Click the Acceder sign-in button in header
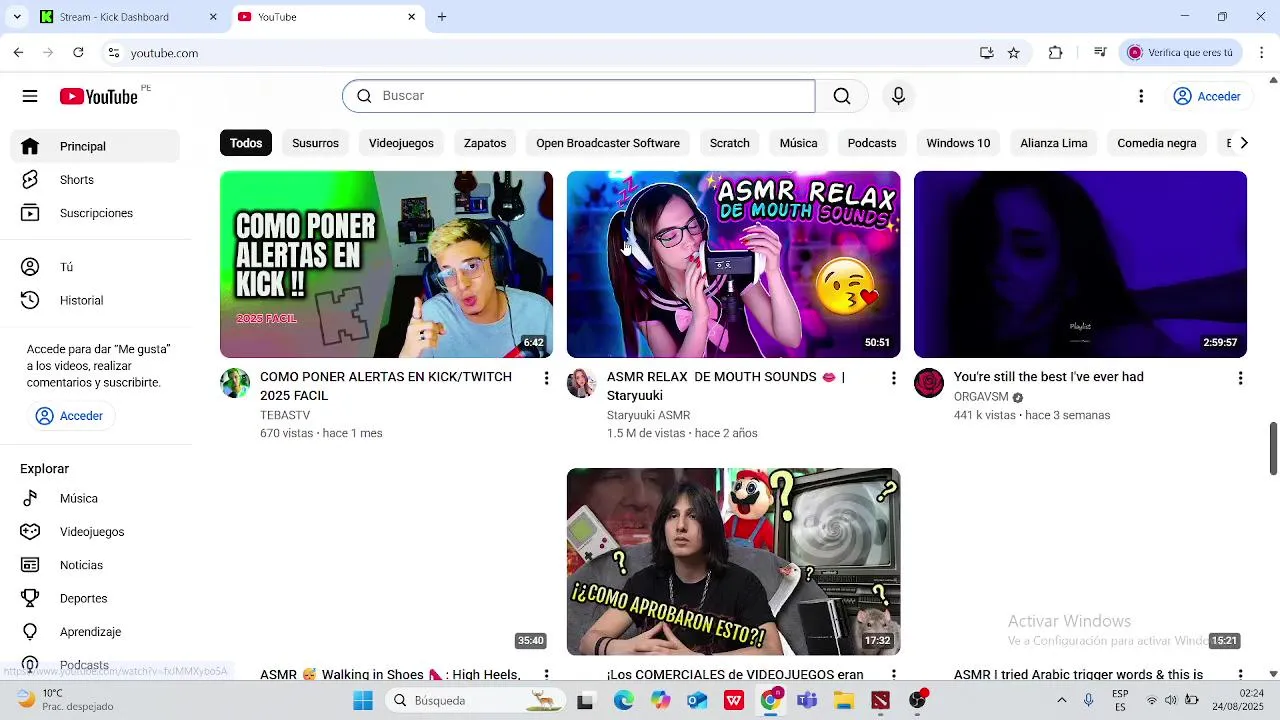The height and width of the screenshot is (720, 1280). pos(1207,96)
